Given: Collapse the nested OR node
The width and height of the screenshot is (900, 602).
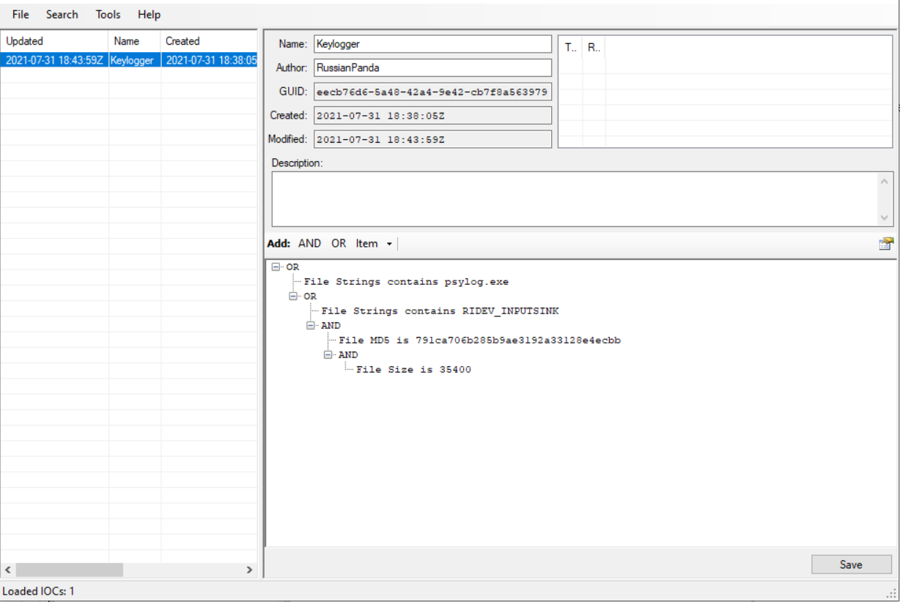Looking at the screenshot, I should (x=293, y=296).
